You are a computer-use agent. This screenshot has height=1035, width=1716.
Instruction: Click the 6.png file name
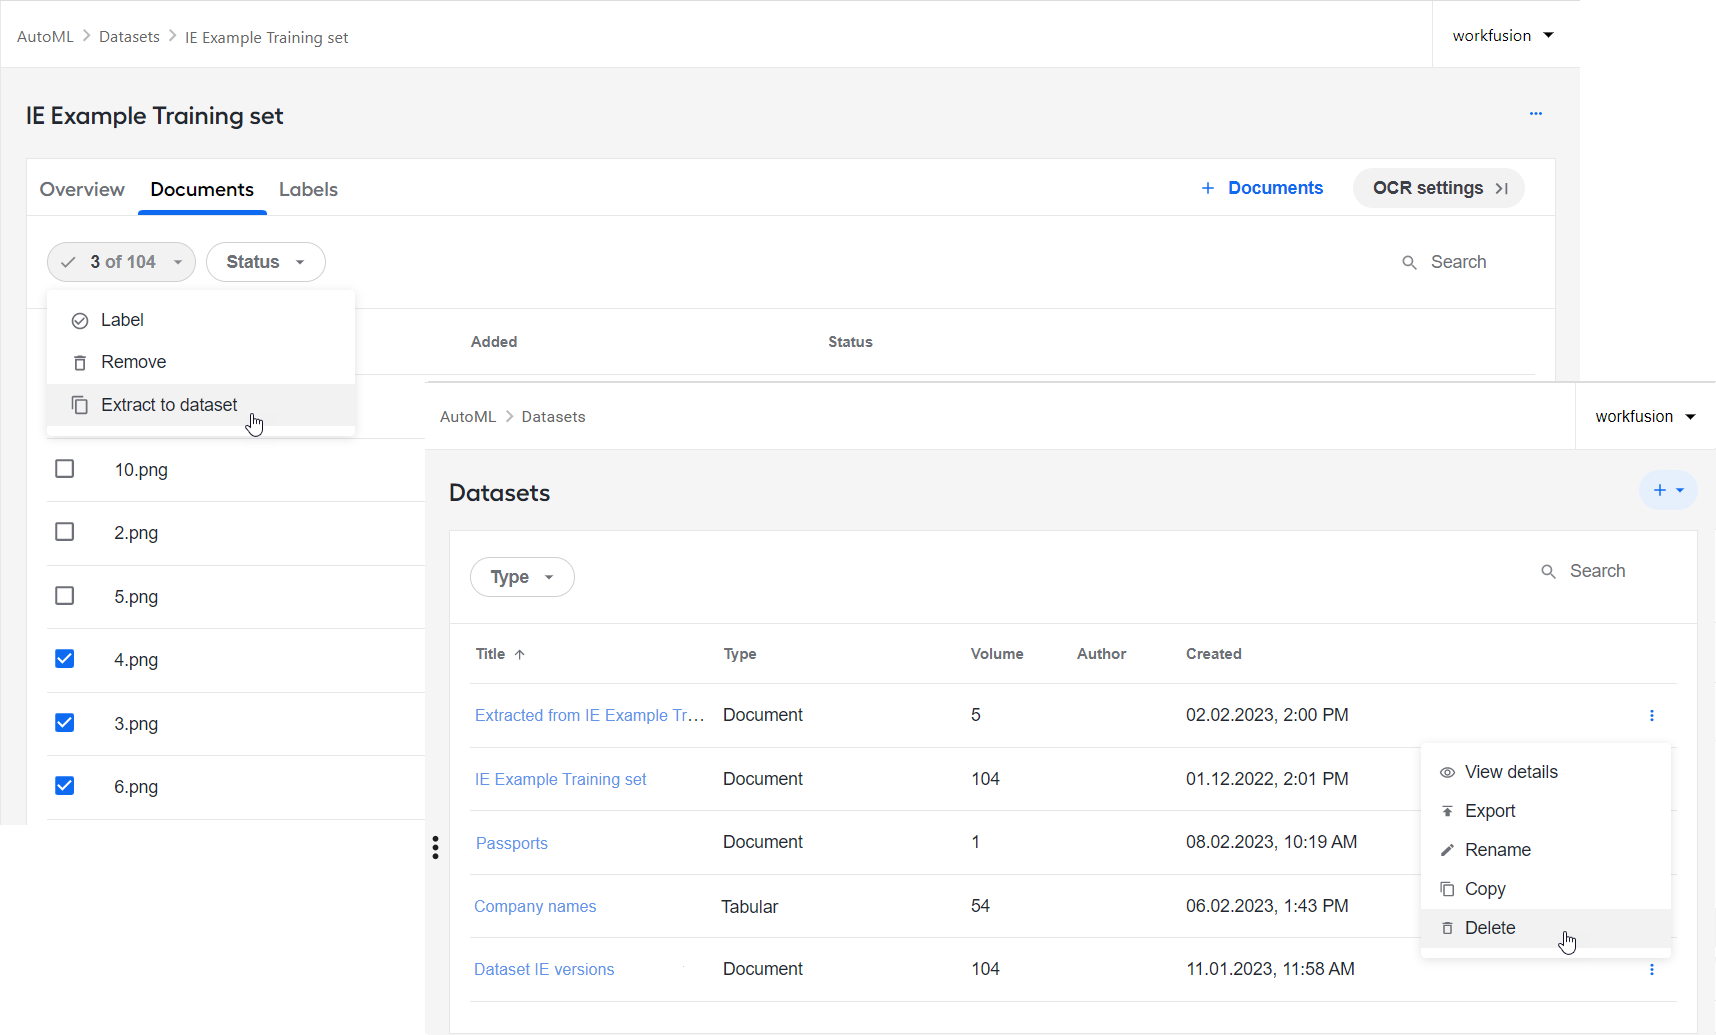(136, 787)
